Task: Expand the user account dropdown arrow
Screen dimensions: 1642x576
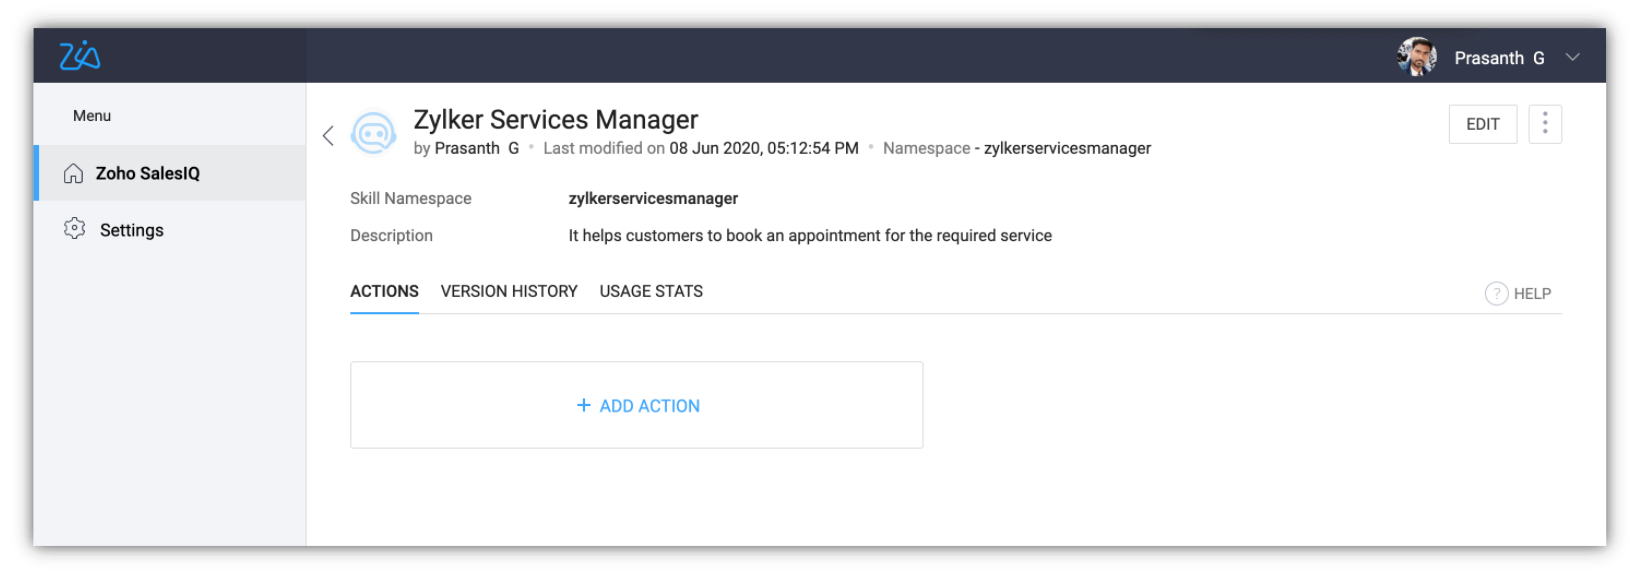Action: pyautogui.click(x=1572, y=57)
